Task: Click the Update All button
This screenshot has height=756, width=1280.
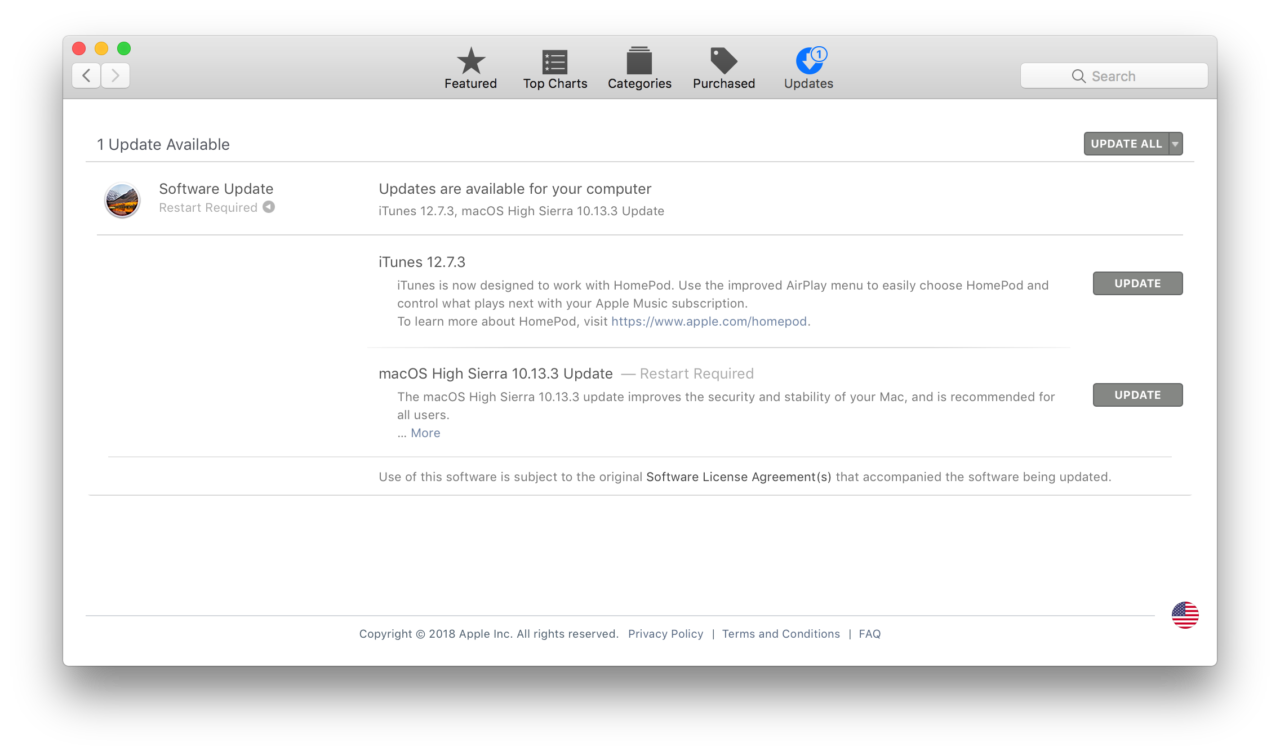Action: [x=1126, y=143]
